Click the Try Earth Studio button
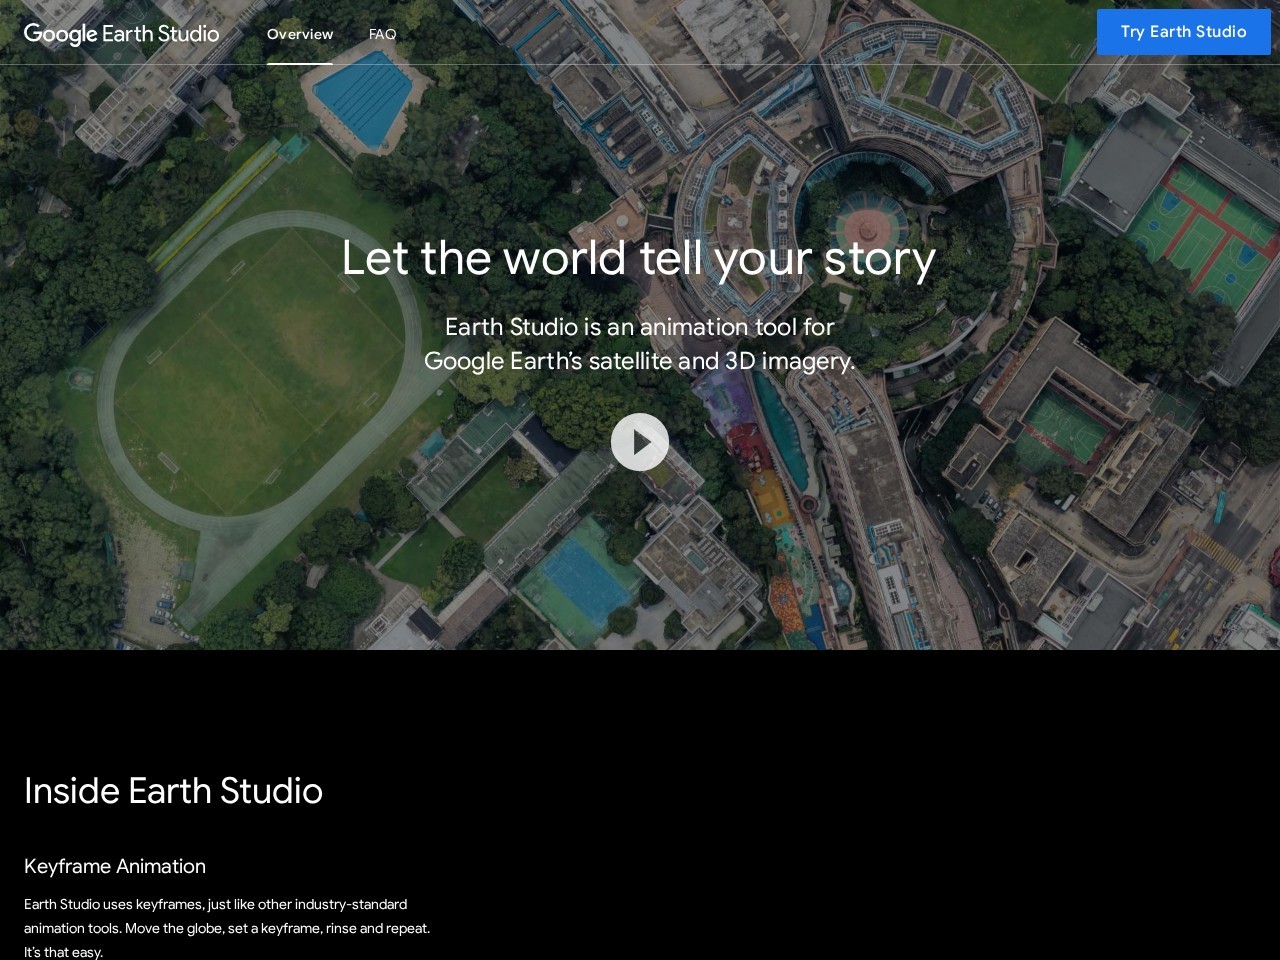The image size is (1280, 960). 1183,32
